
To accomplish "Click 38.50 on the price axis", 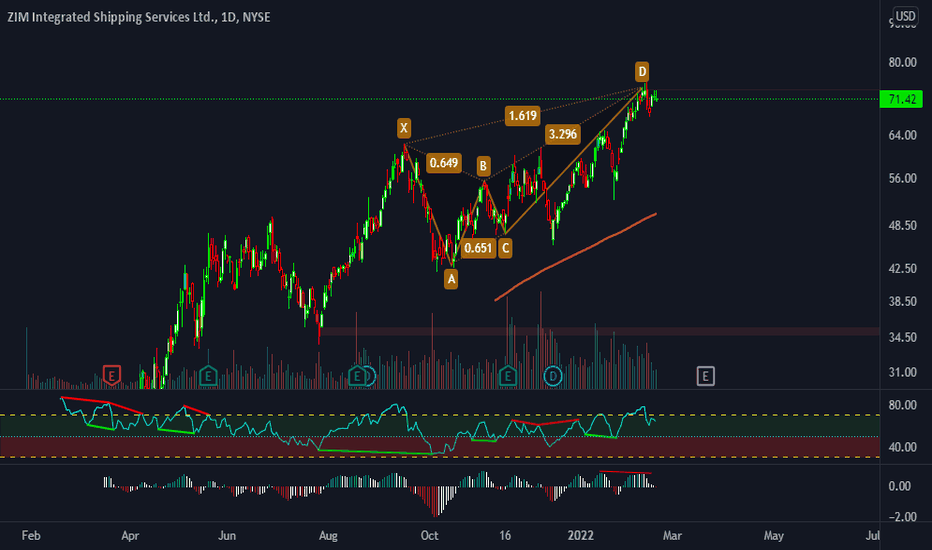I will point(902,301).
